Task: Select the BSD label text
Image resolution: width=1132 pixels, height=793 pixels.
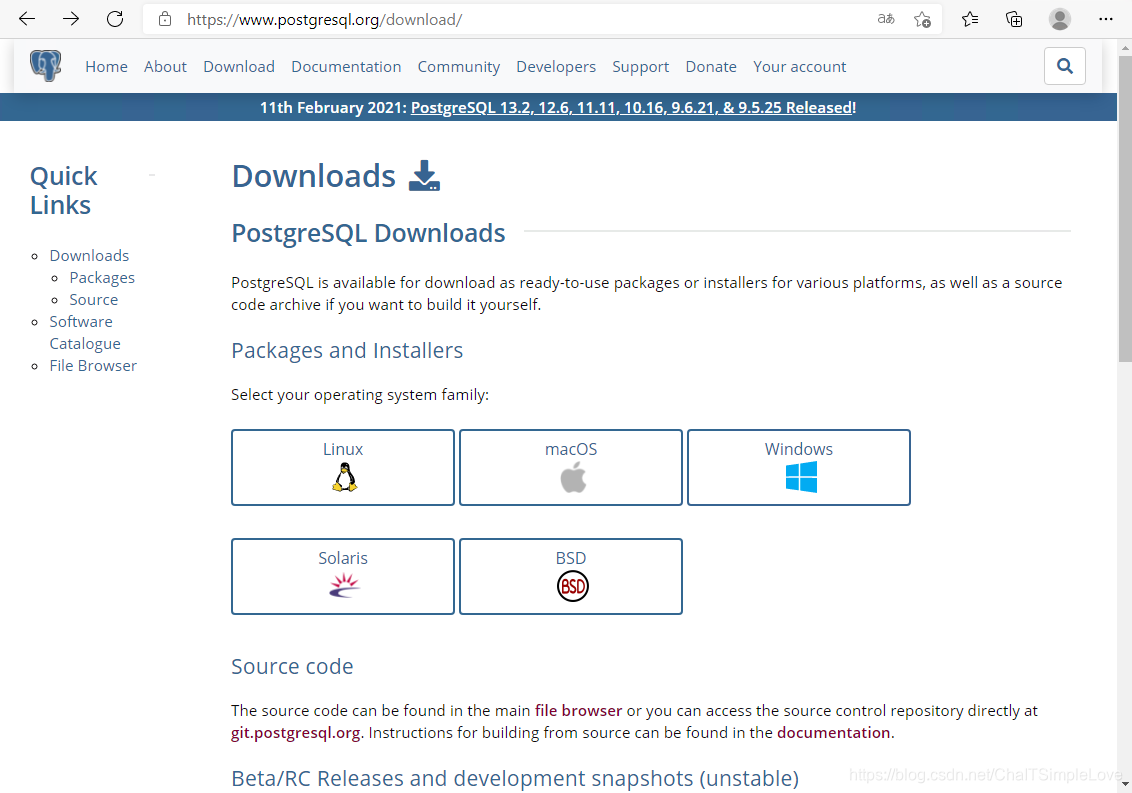Action: click(571, 558)
